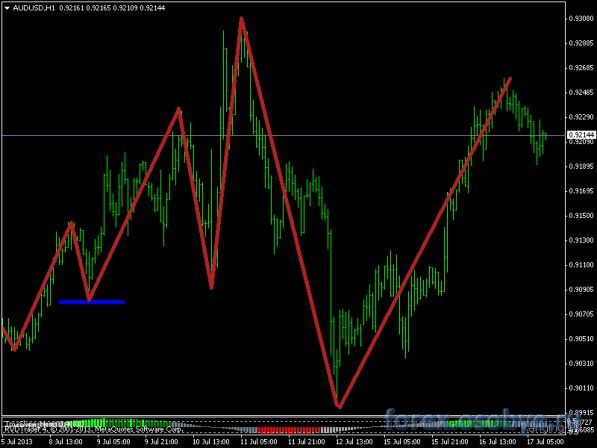Select the current price label 0.92144
597x448 pixels.
coord(581,135)
